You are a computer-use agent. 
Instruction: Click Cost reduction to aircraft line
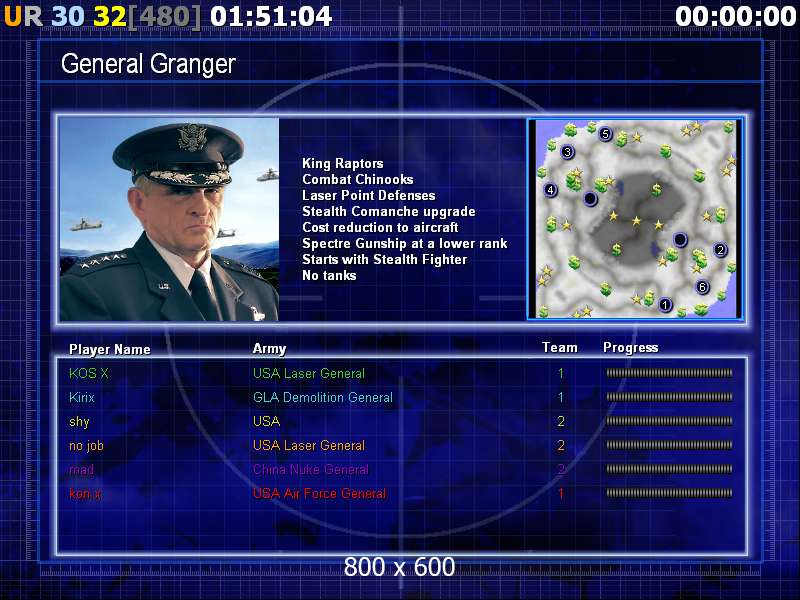click(380, 228)
